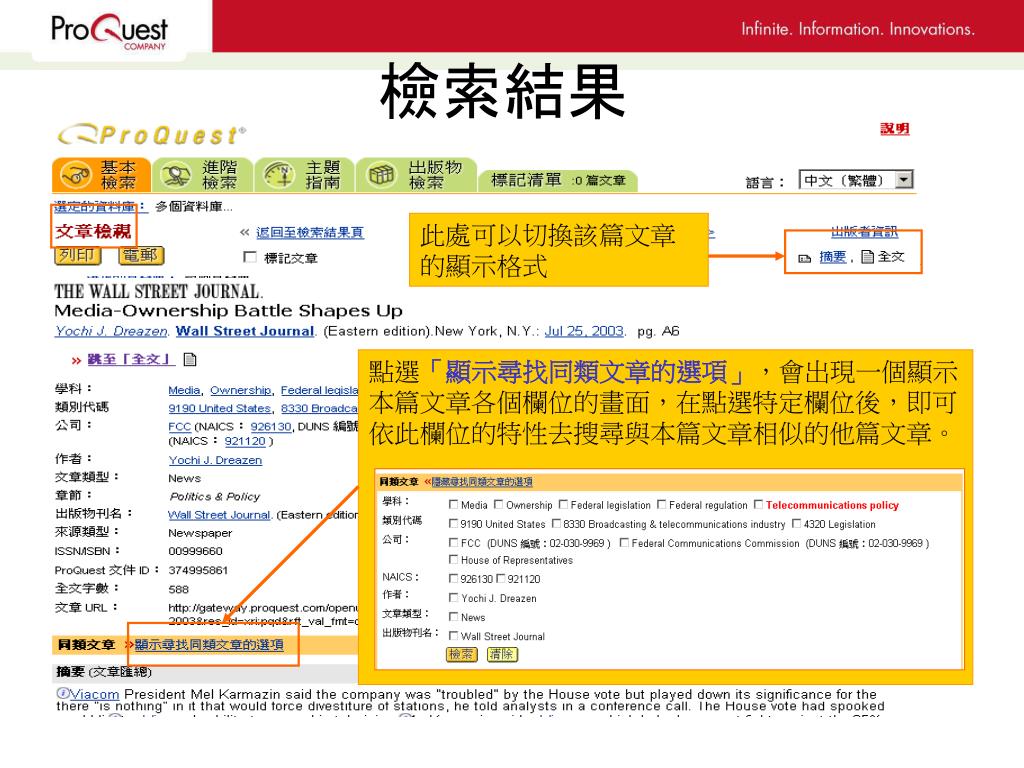Click the 全文 full text document icon
Image resolution: width=1024 pixels, height=768 pixels.
(x=867, y=257)
